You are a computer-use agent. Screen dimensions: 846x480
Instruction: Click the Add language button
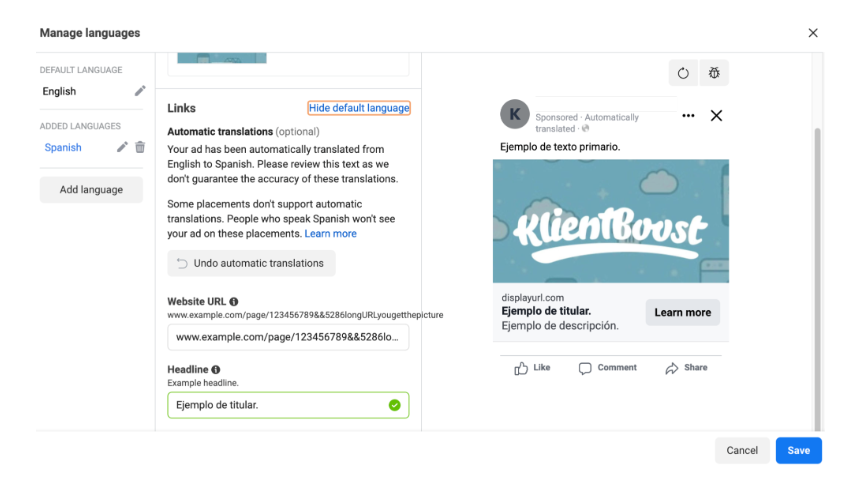[91, 190]
